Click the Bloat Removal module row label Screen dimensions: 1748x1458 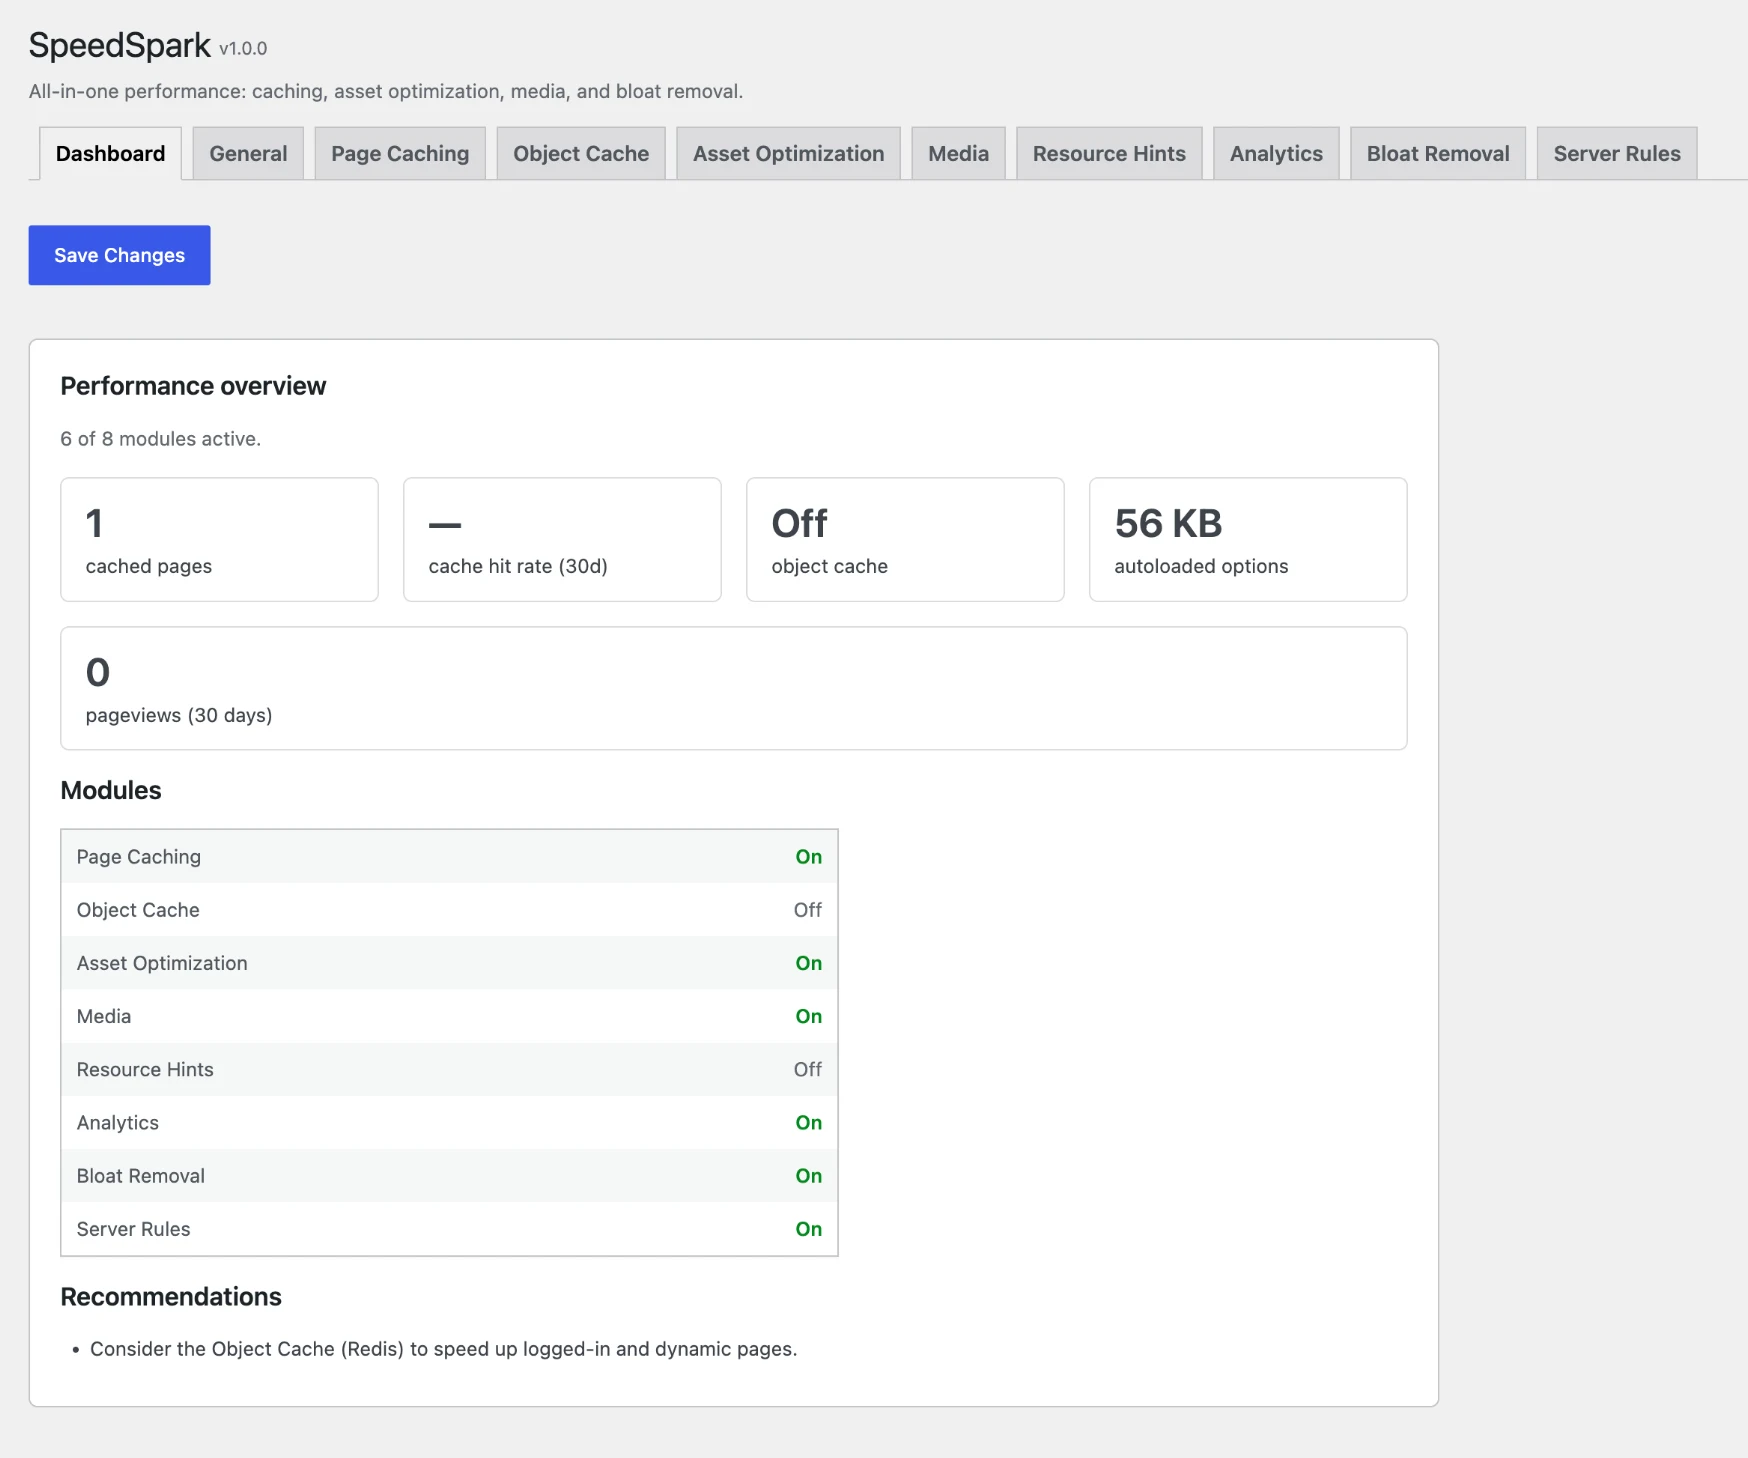(141, 1176)
